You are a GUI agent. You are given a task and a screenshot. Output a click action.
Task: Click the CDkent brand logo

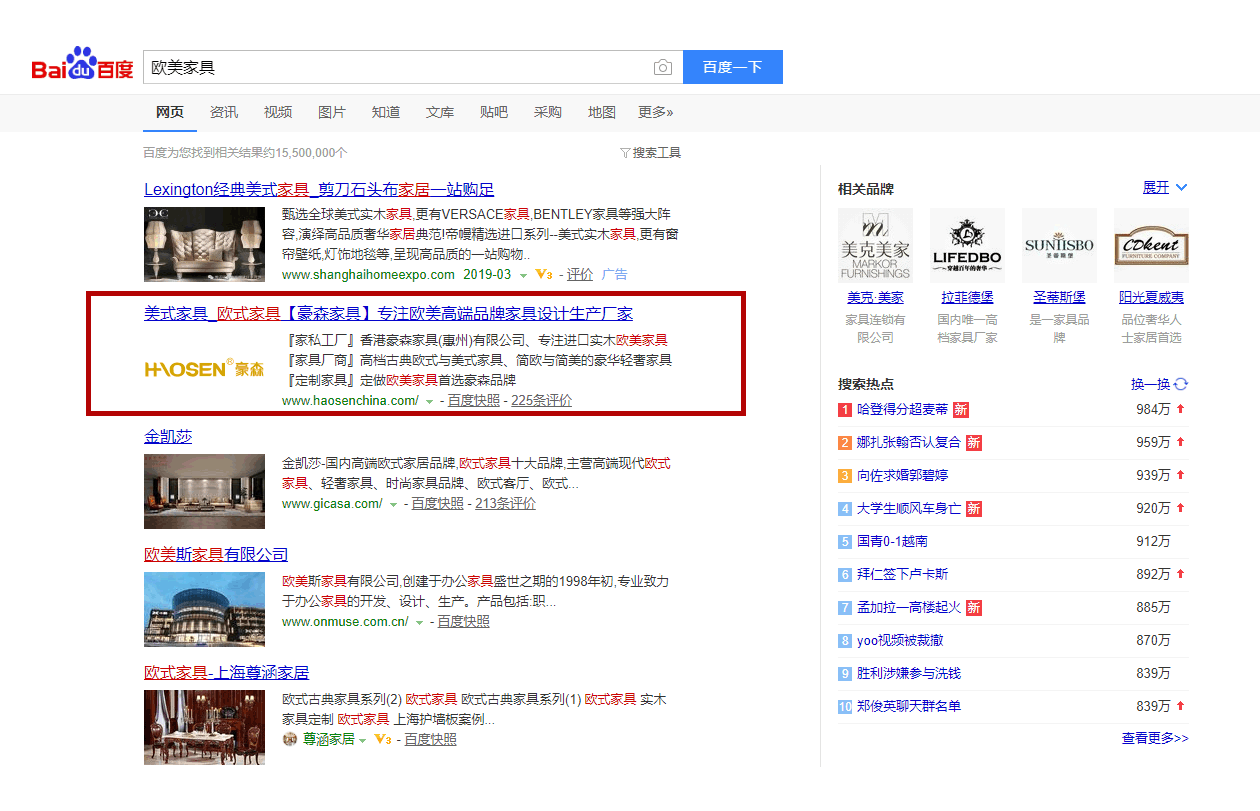click(1151, 246)
